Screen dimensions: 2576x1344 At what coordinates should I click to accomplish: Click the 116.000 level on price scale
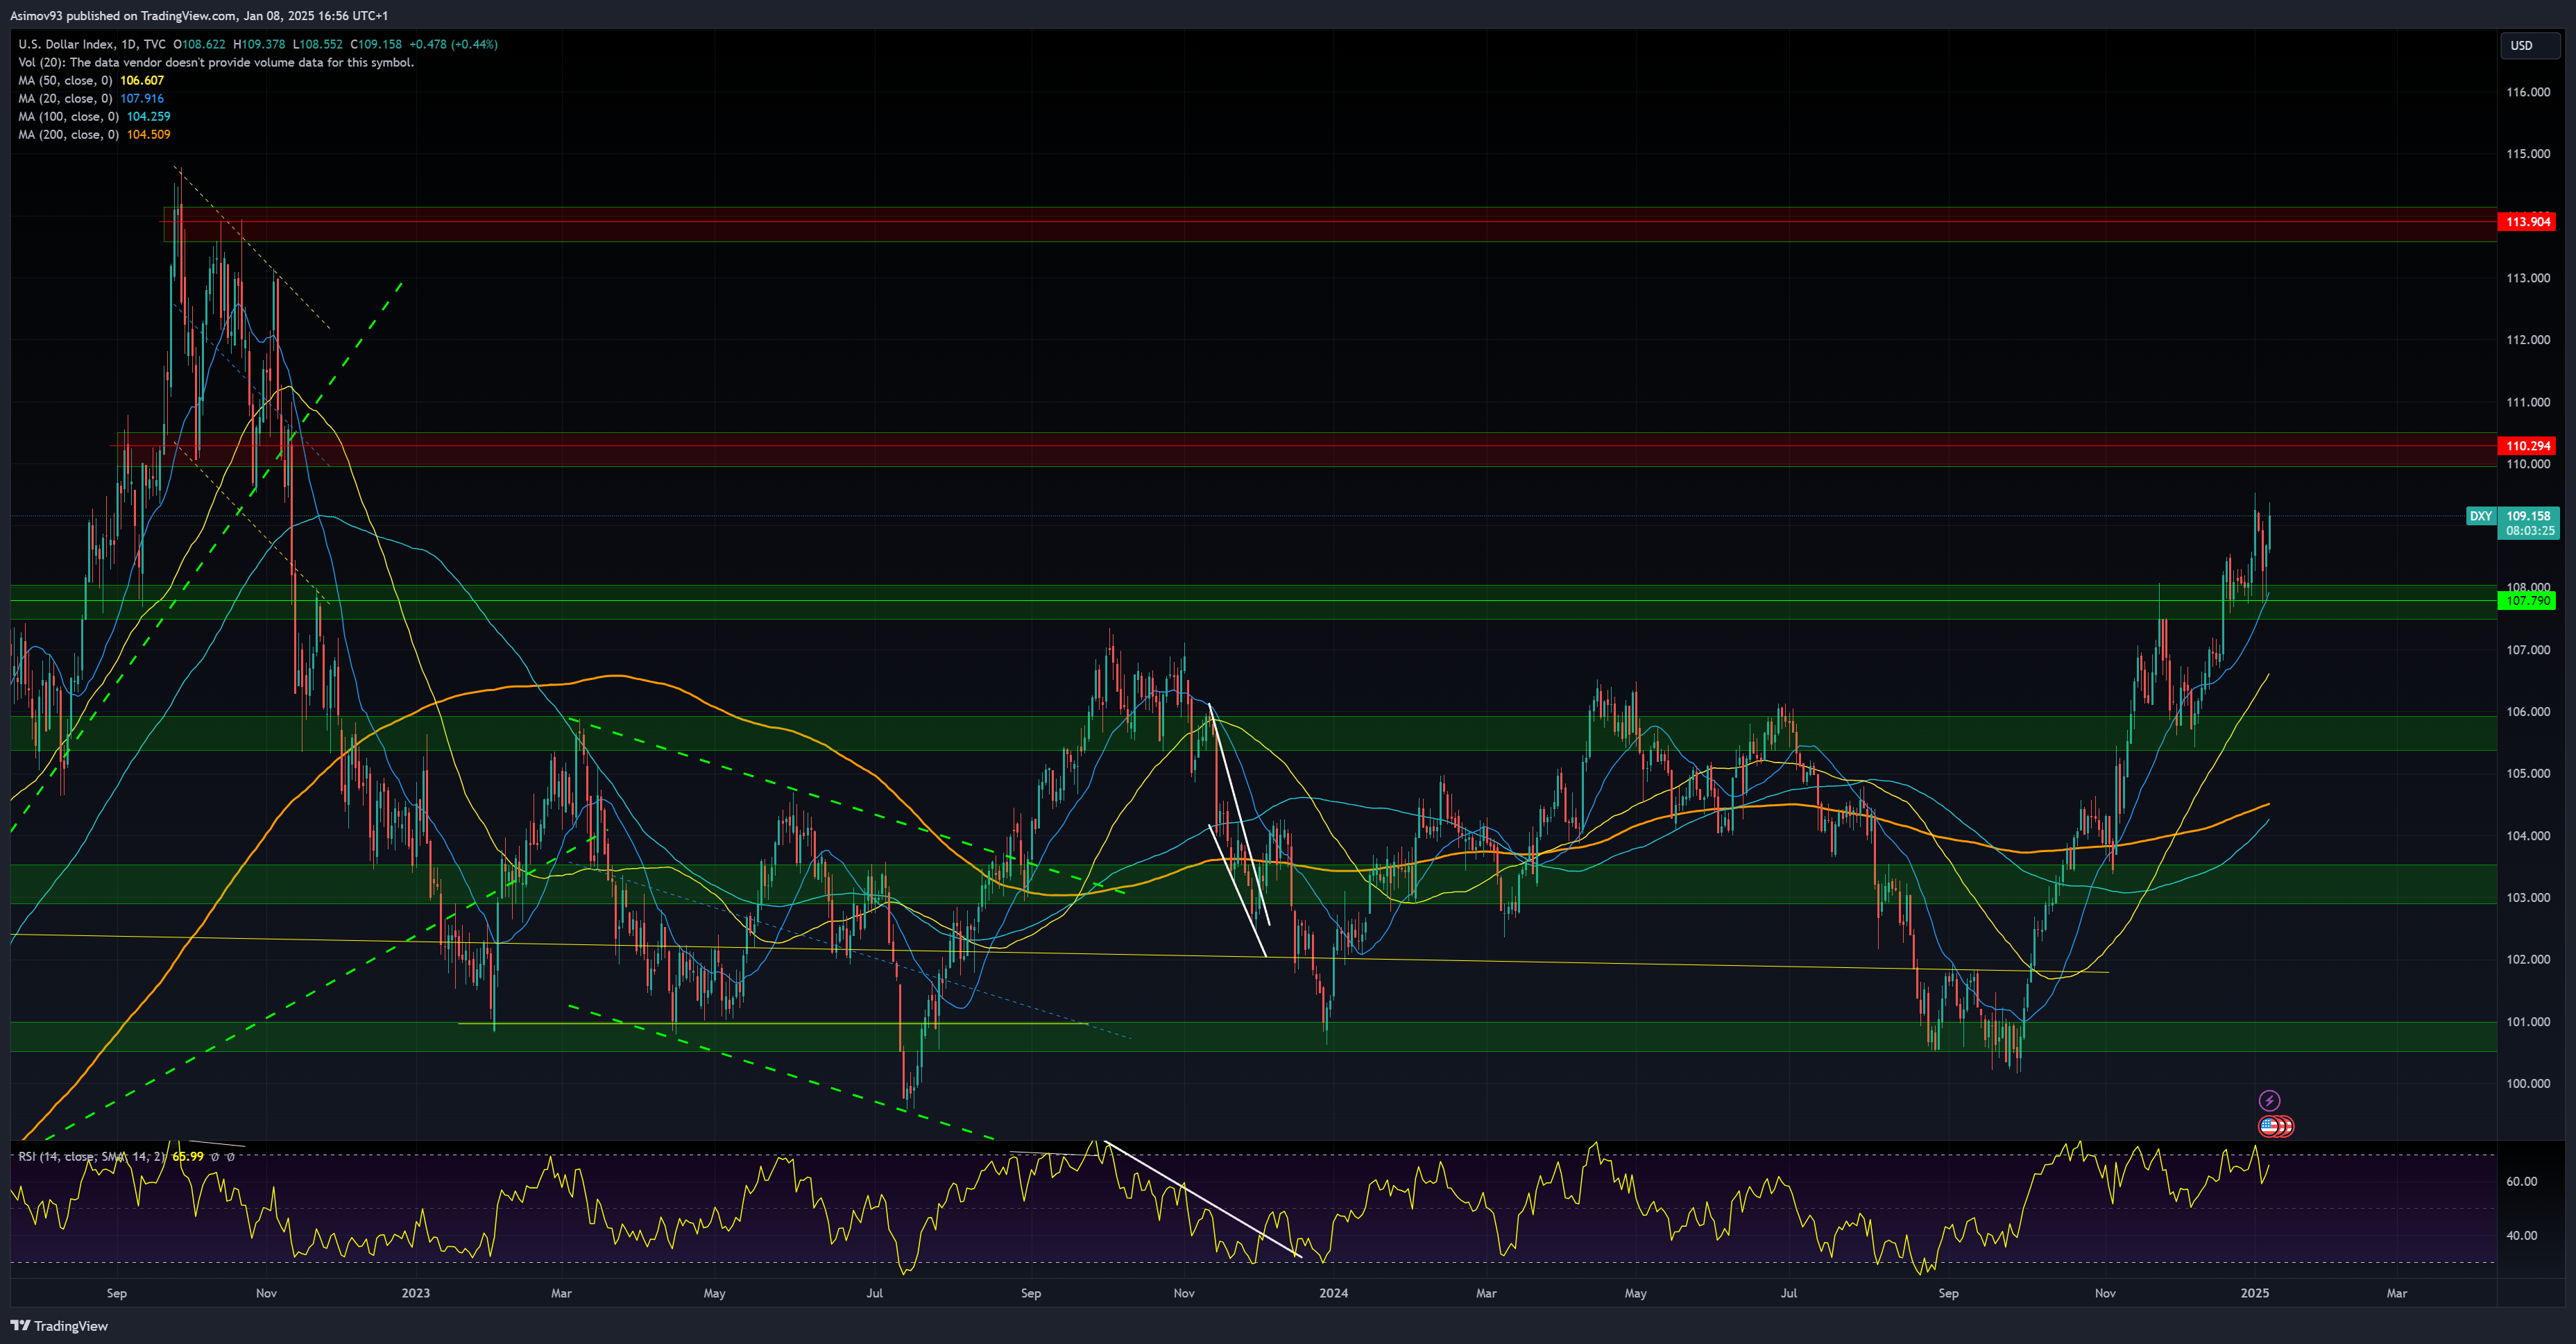click(2528, 92)
